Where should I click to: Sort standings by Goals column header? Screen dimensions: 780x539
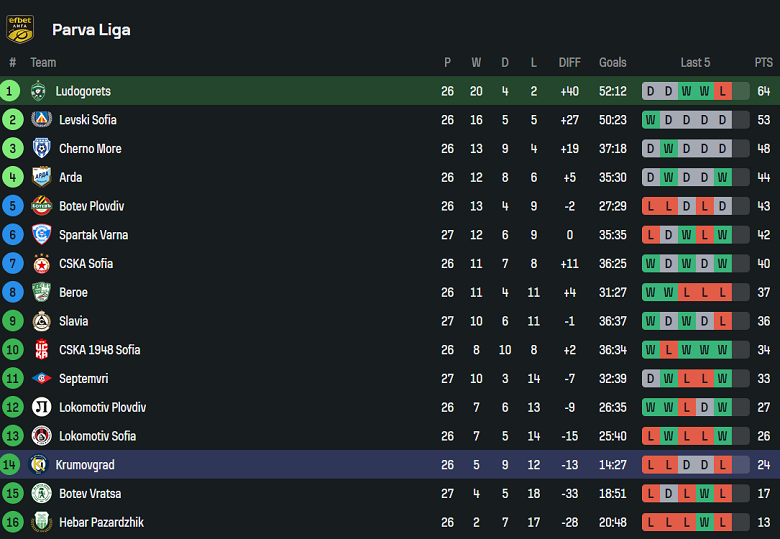613,62
